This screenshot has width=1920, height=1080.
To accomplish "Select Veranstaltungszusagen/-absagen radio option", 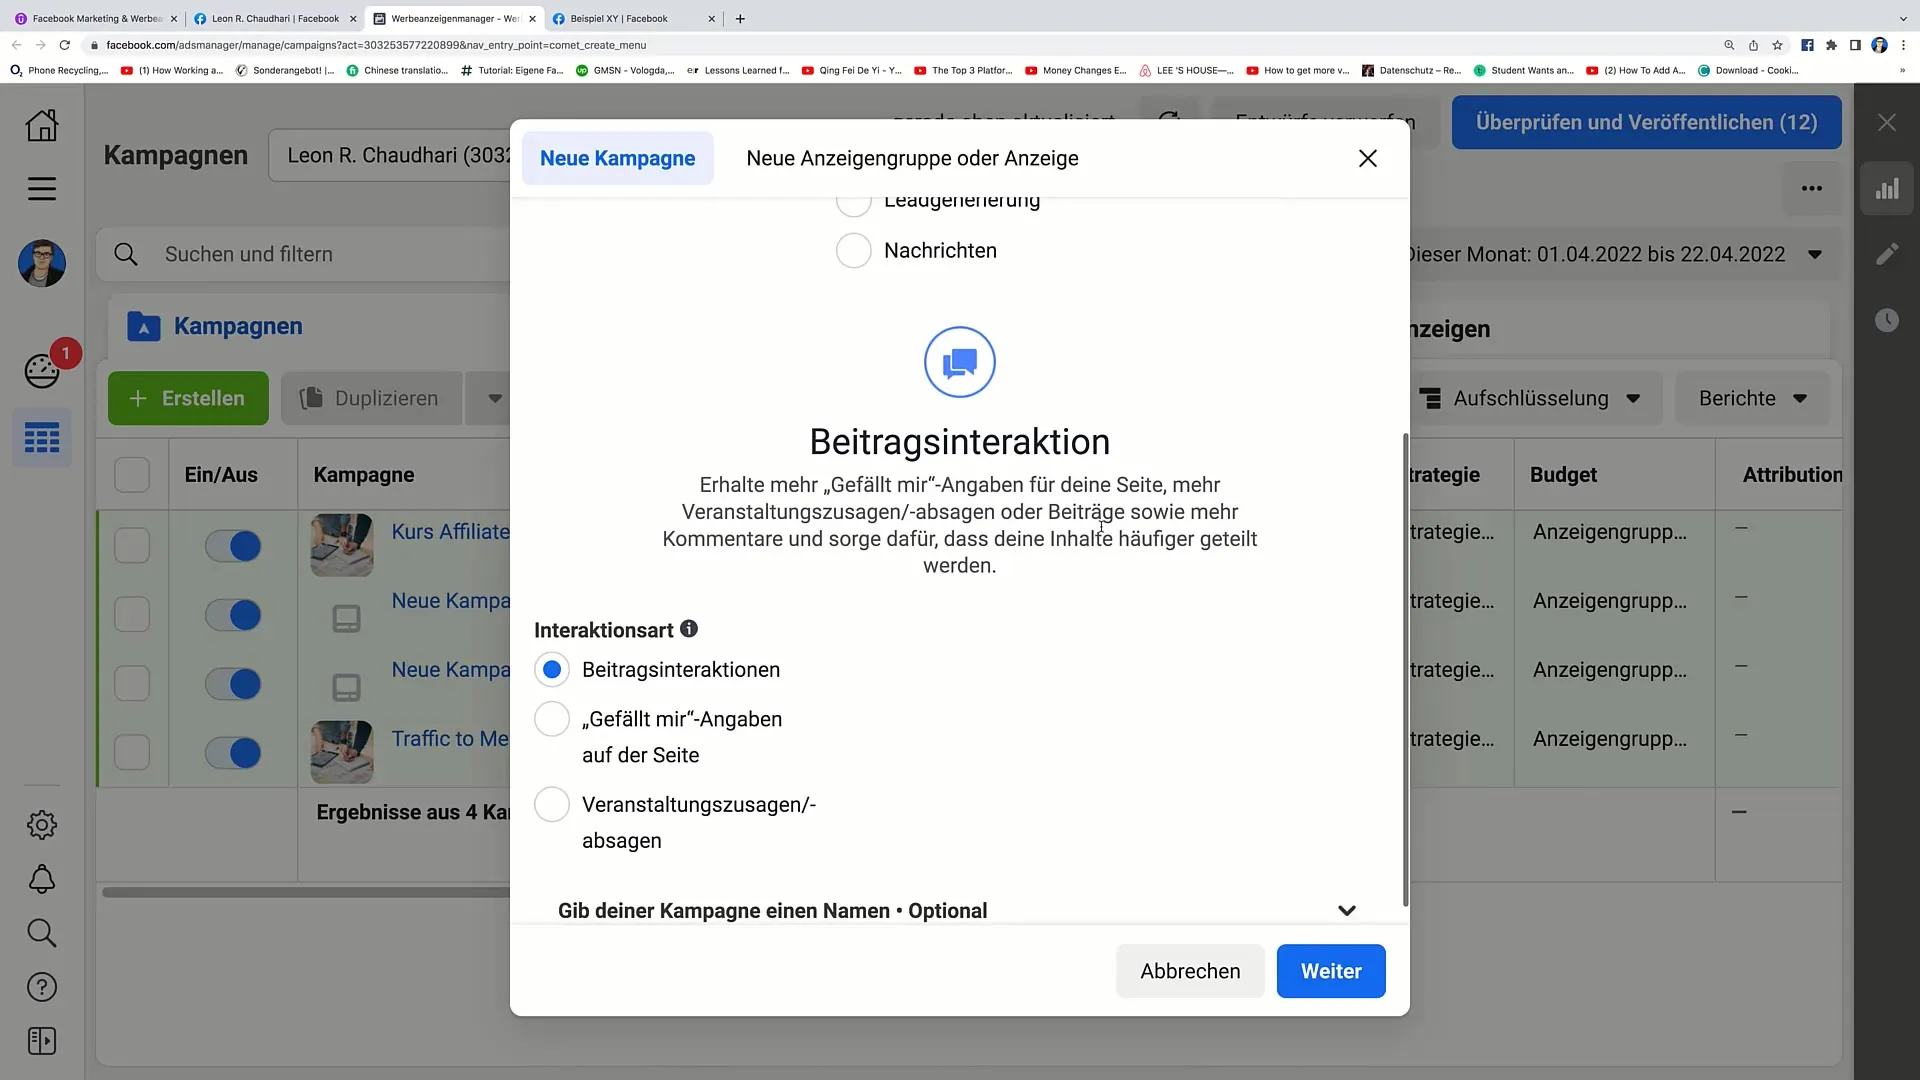I will (x=552, y=804).
